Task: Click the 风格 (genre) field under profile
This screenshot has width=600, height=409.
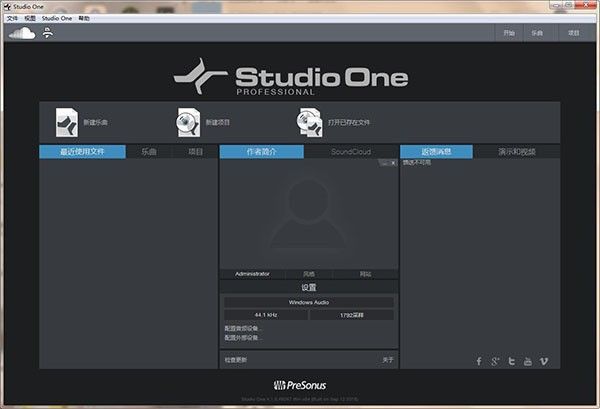Action: (309, 274)
